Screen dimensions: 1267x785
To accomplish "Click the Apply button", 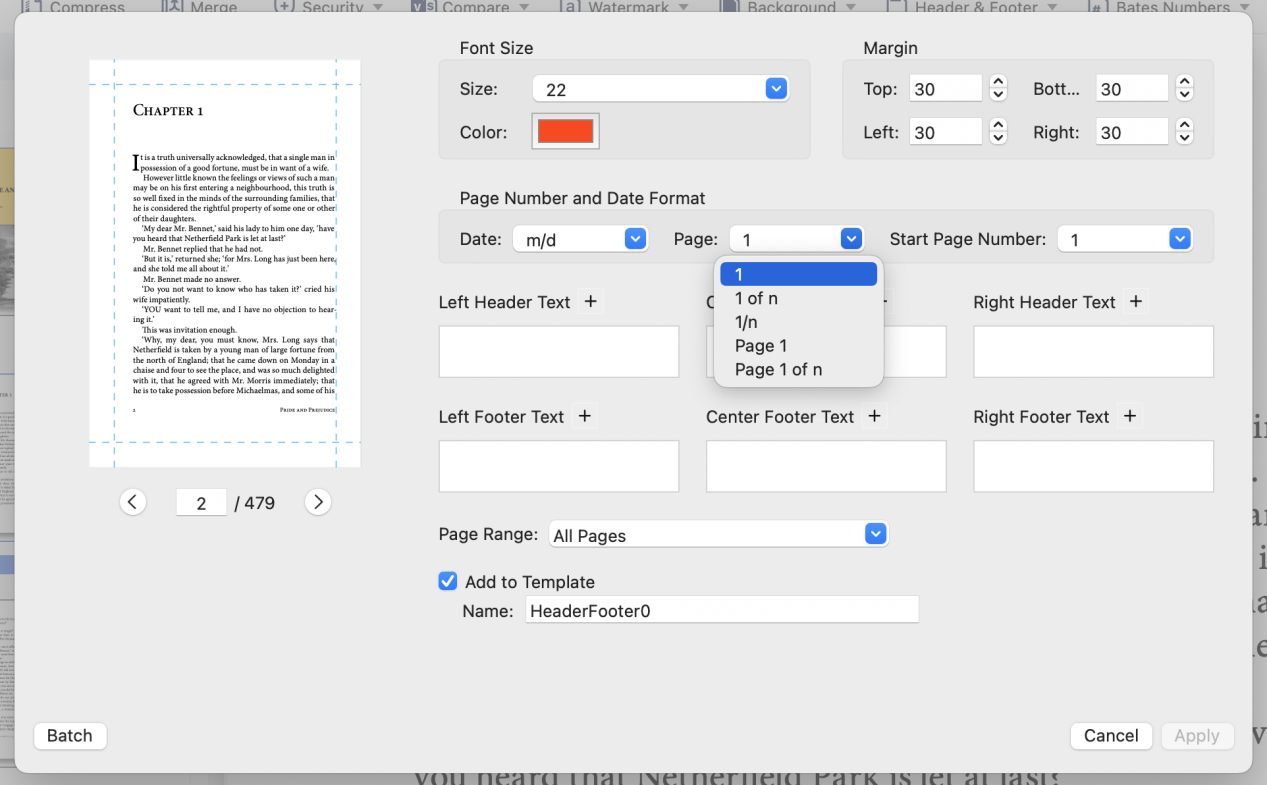I will pyautogui.click(x=1197, y=735).
